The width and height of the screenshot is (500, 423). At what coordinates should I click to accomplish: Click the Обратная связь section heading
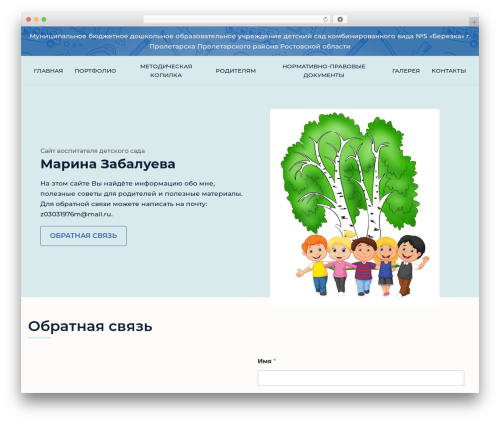tap(90, 326)
